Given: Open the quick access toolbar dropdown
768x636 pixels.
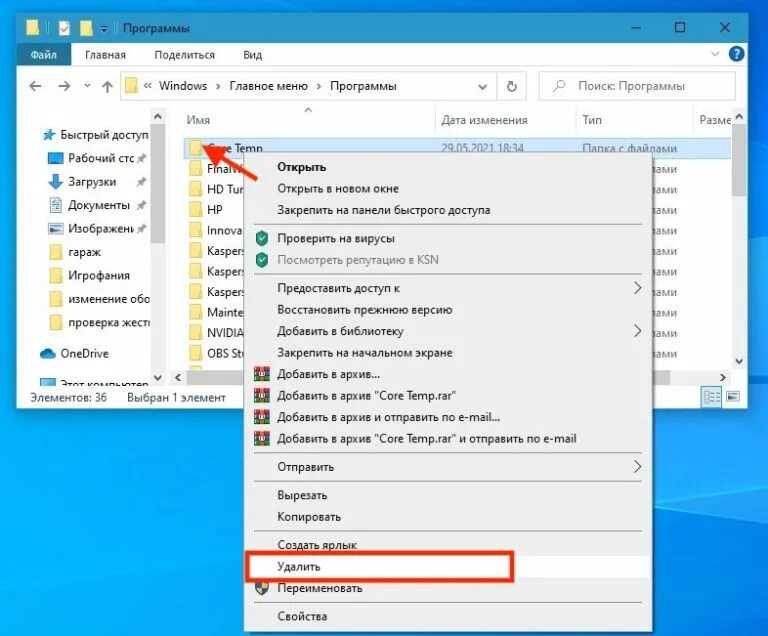Looking at the screenshot, I should point(104,29).
